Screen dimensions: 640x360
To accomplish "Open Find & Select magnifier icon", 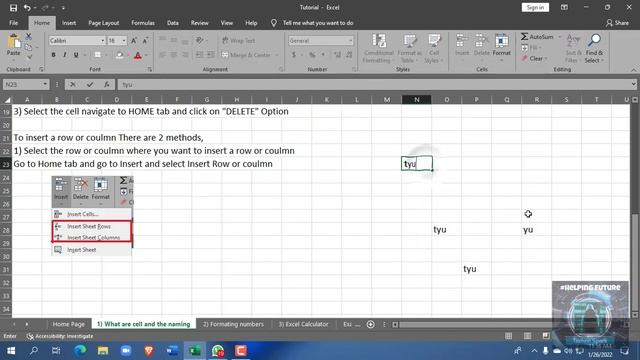I will [594, 40].
